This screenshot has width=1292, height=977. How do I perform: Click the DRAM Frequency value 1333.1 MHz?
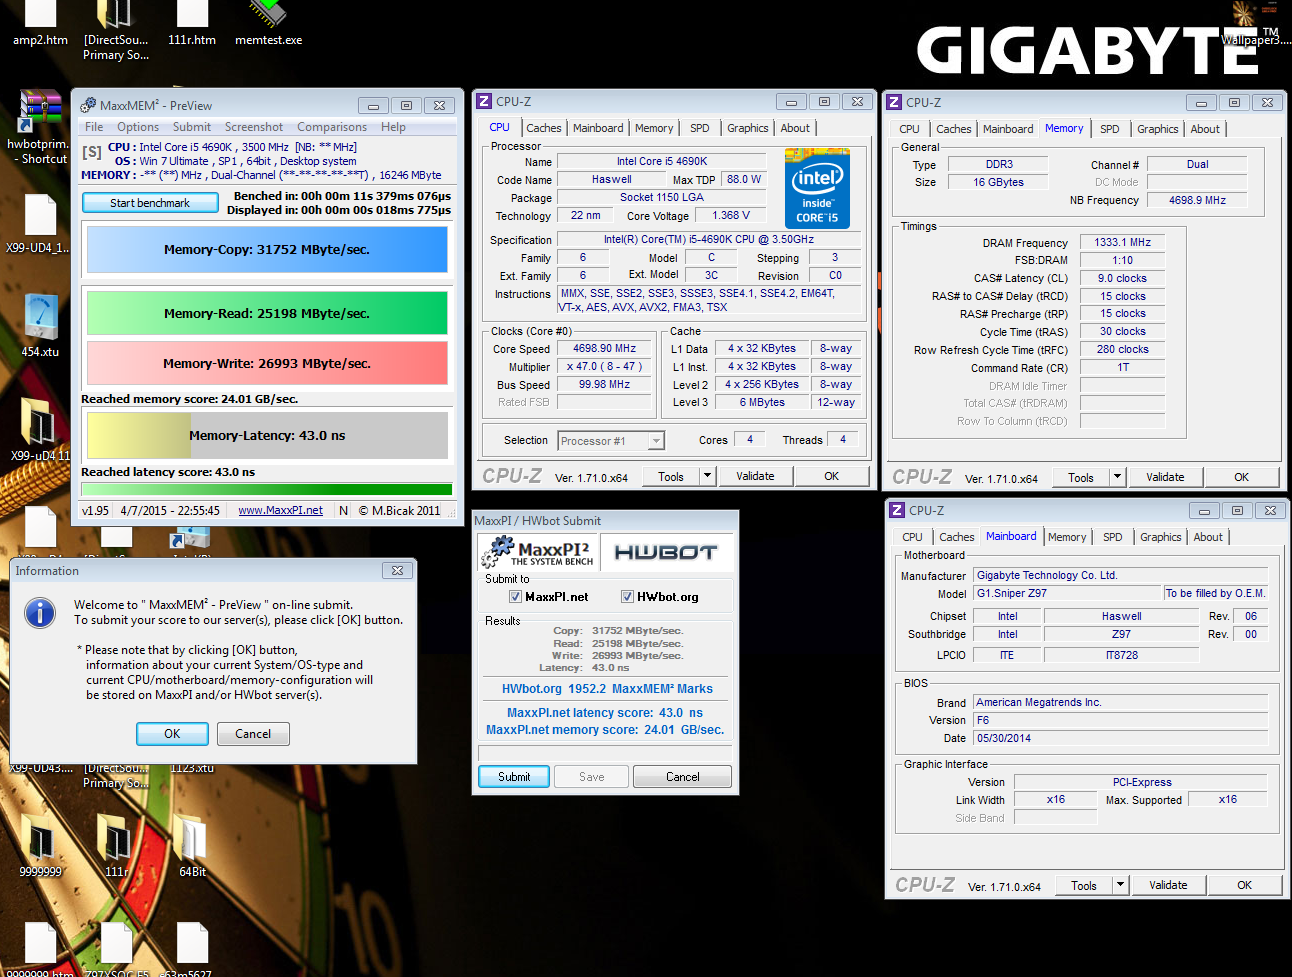pyautogui.click(x=1122, y=242)
